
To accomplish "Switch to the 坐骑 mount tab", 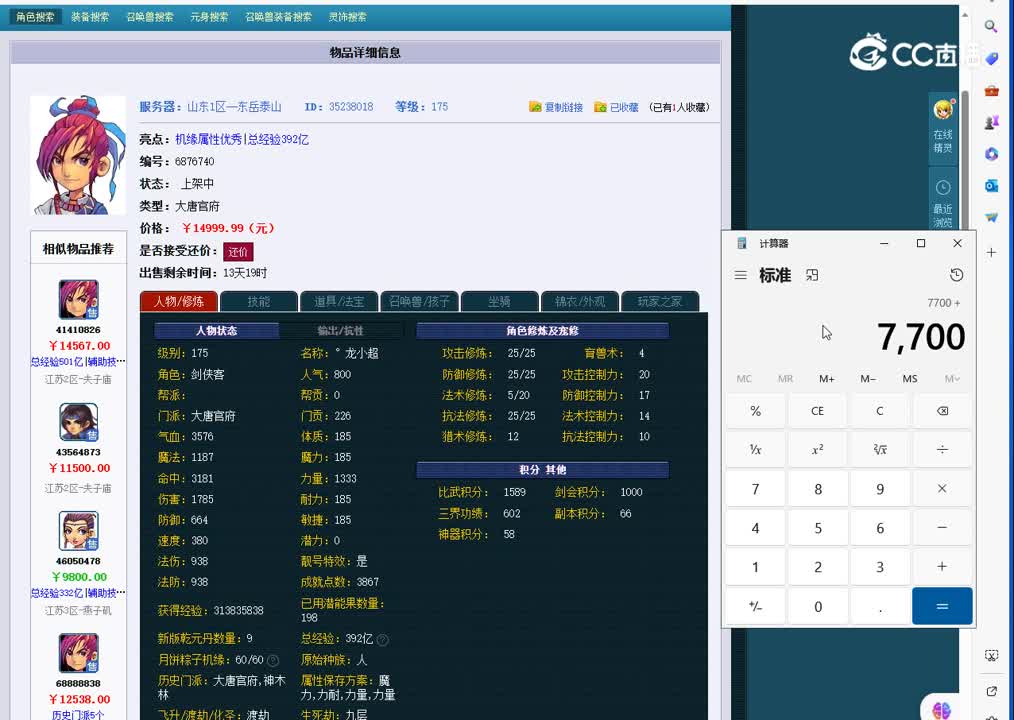I will point(499,301).
